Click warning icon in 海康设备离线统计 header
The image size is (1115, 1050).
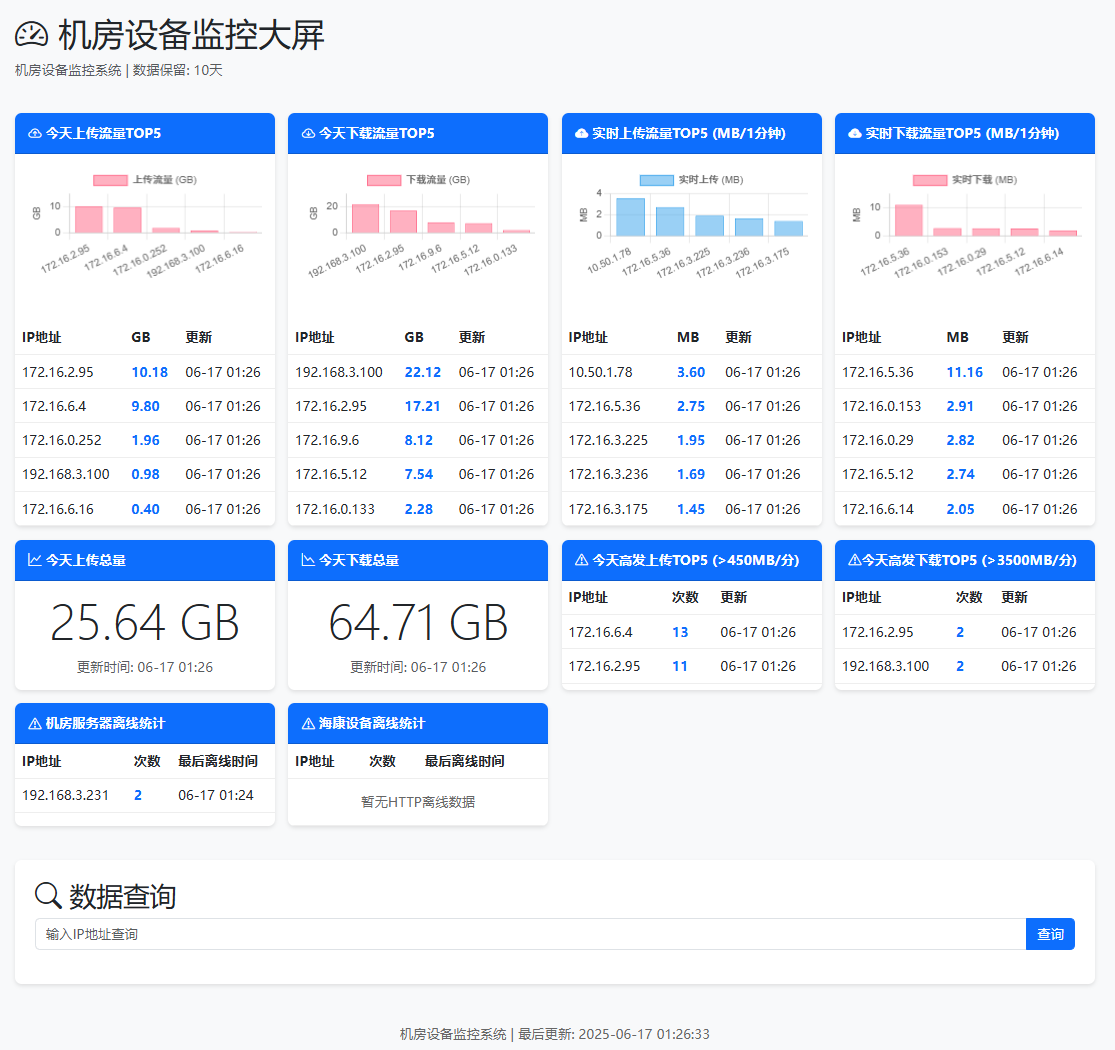pos(308,723)
